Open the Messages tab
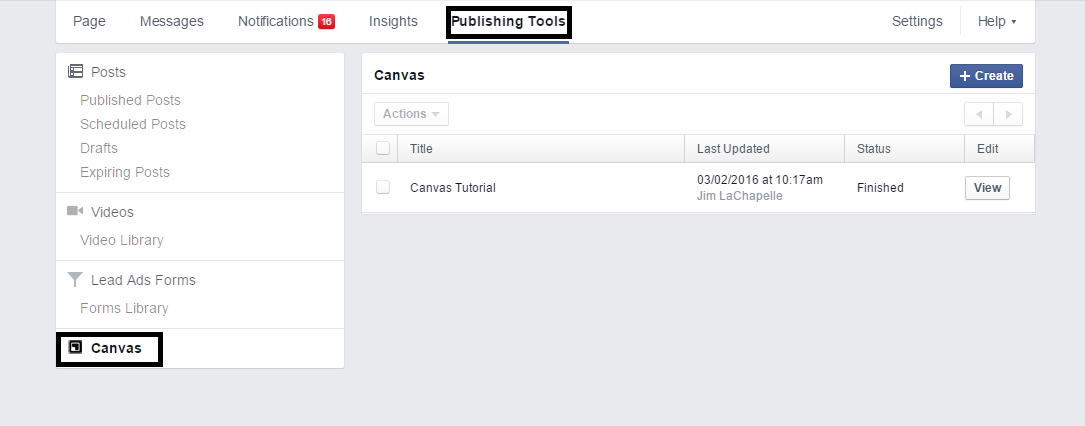This screenshot has width=1085, height=426. click(x=172, y=21)
